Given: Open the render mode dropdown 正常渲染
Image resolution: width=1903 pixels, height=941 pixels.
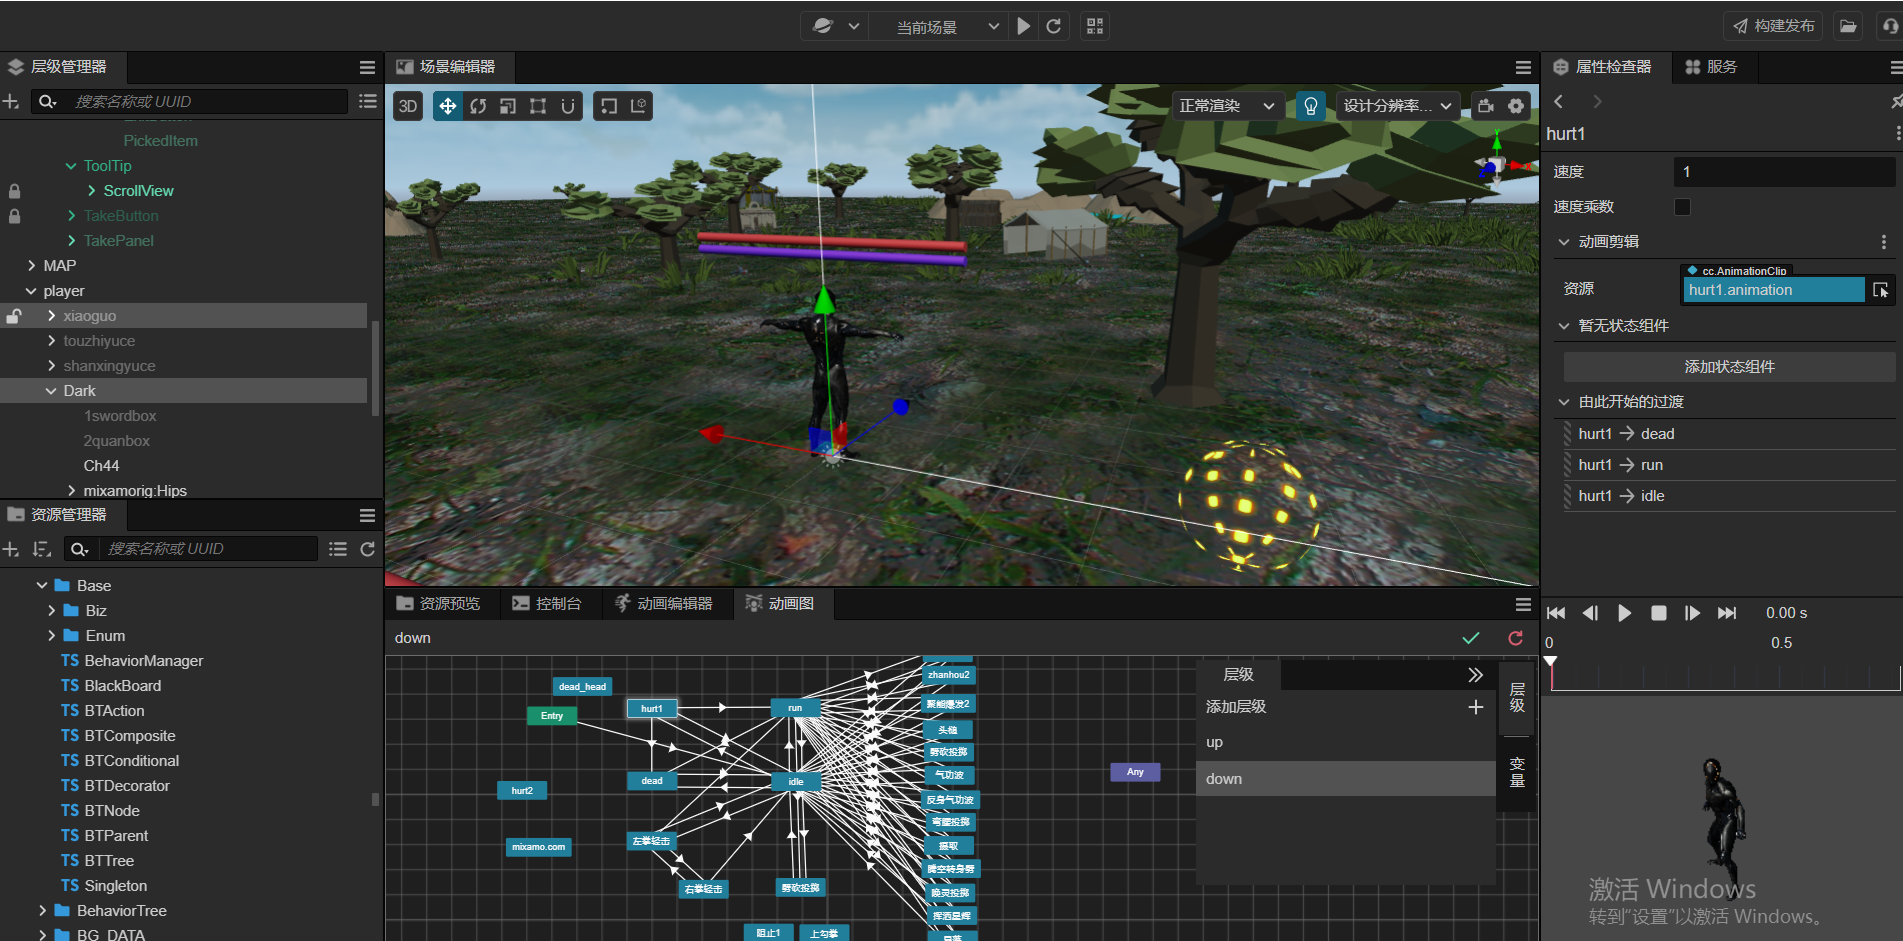Looking at the screenshot, I should [1227, 106].
